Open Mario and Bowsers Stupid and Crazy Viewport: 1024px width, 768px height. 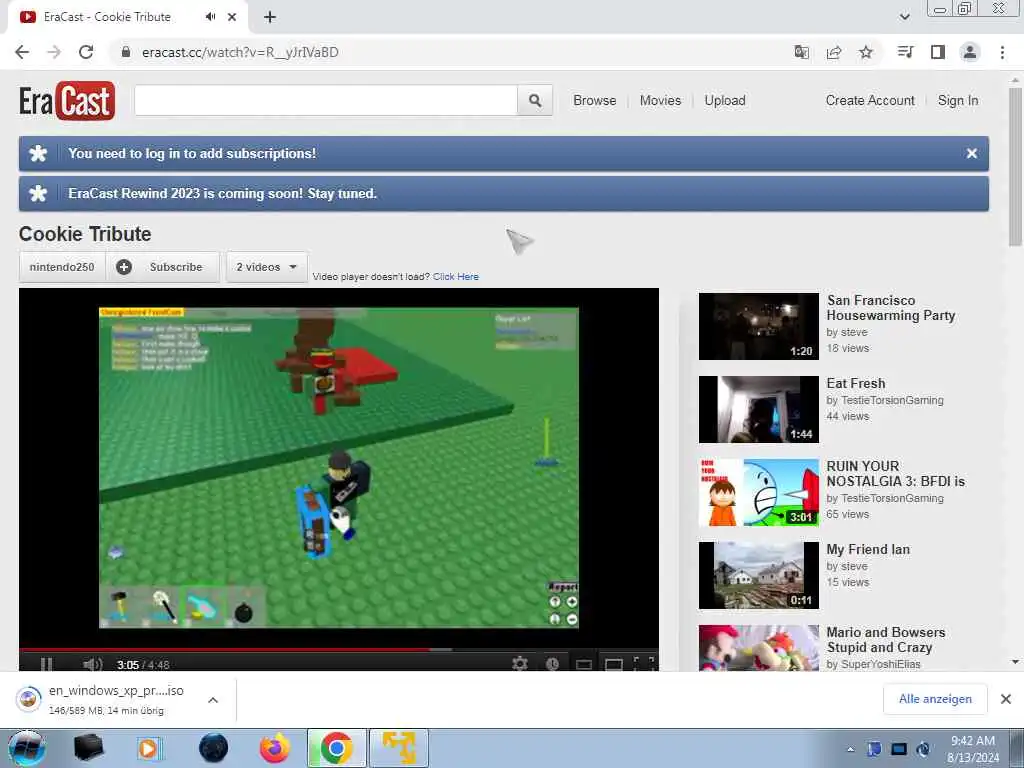click(x=886, y=639)
